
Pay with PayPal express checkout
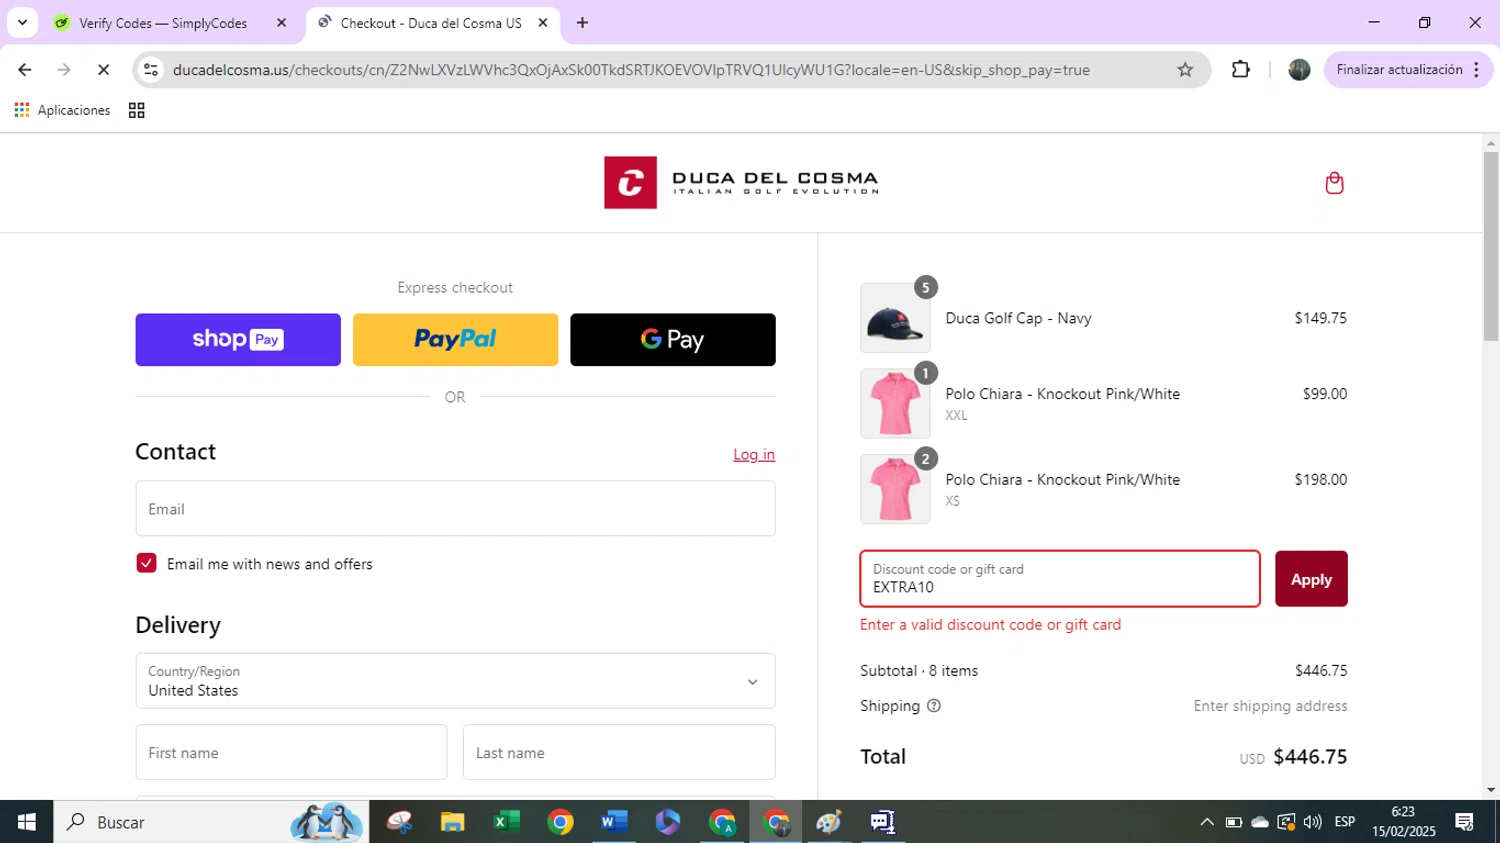point(455,340)
